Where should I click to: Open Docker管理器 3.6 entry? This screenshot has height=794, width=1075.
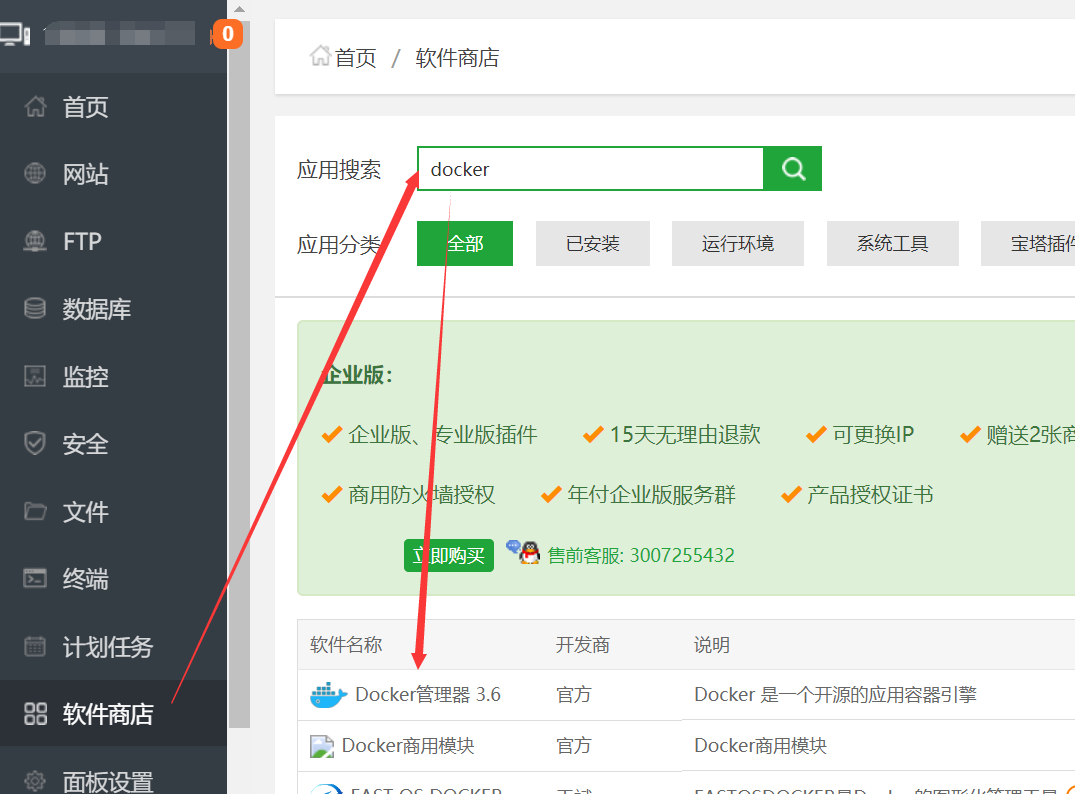(x=428, y=695)
